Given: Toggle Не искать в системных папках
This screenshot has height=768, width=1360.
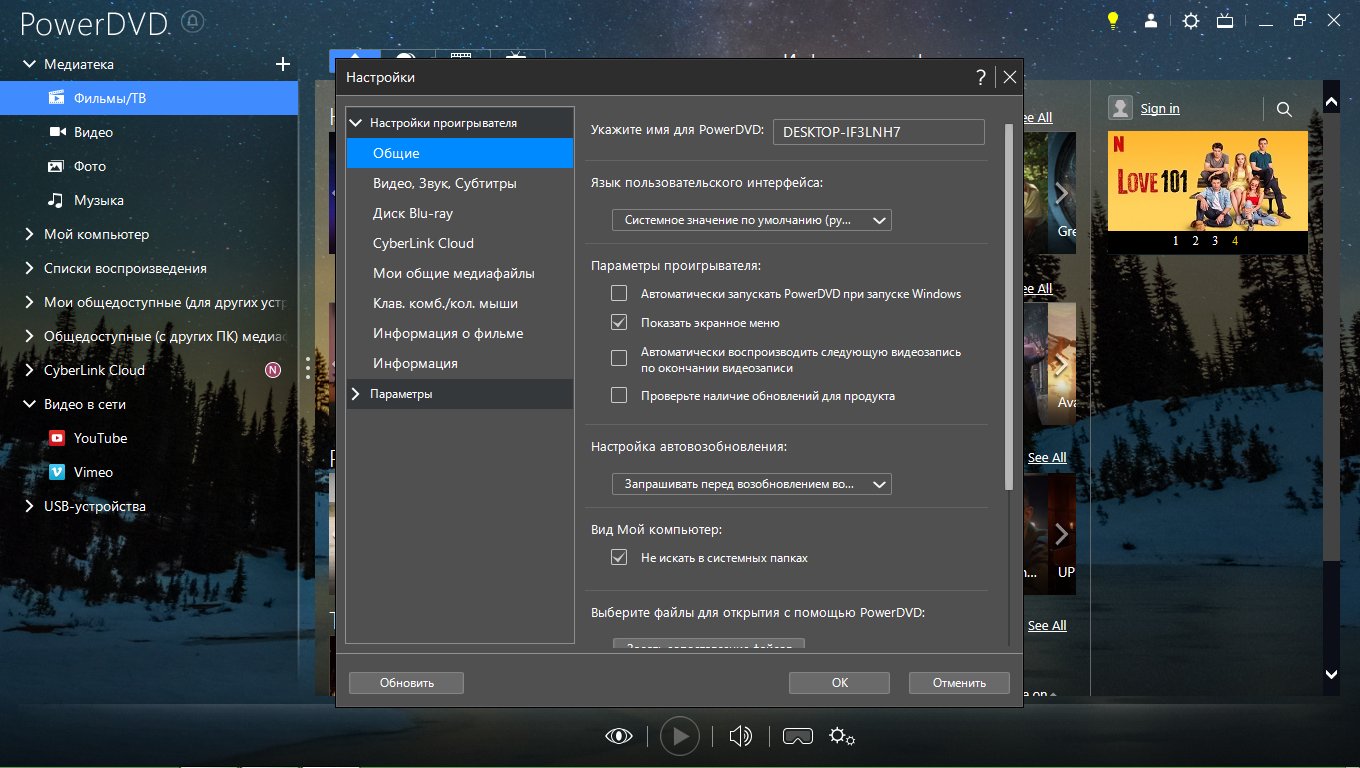Looking at the screenshot, I should coord(619,558).
